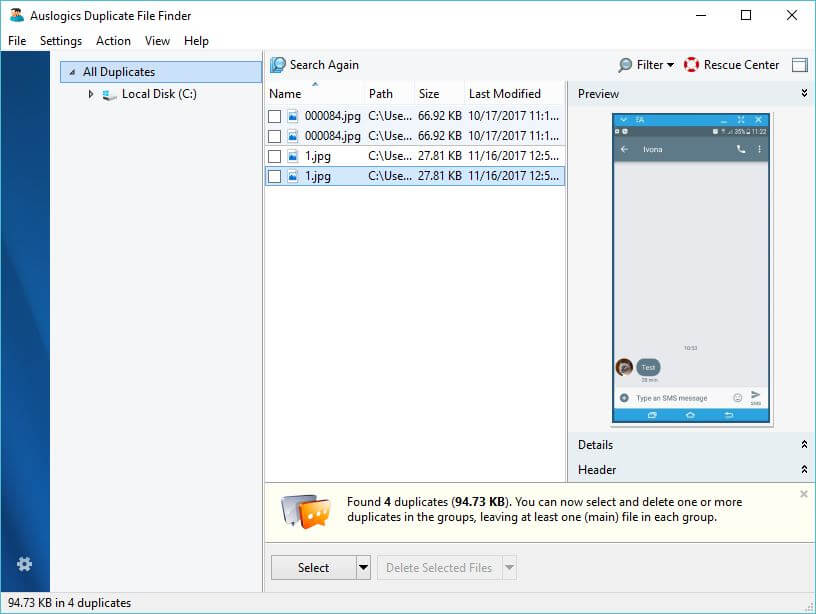
Task: Open the Settings menu
Action: click(x=61, y=41)
